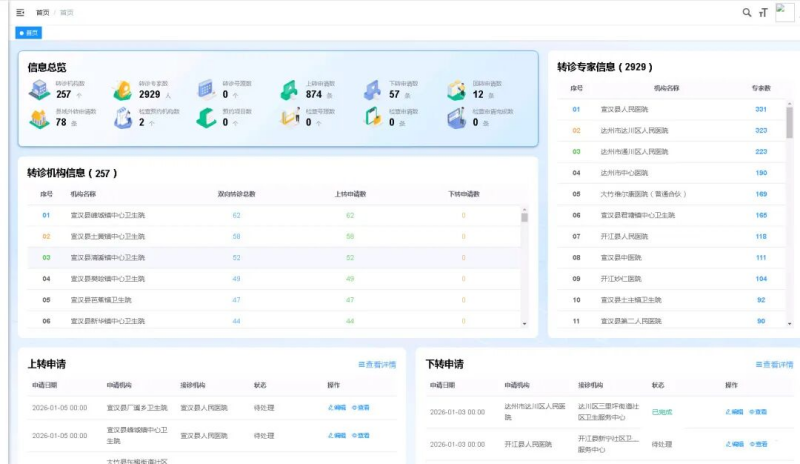Click the user avatar in top right

pos(785,12)
